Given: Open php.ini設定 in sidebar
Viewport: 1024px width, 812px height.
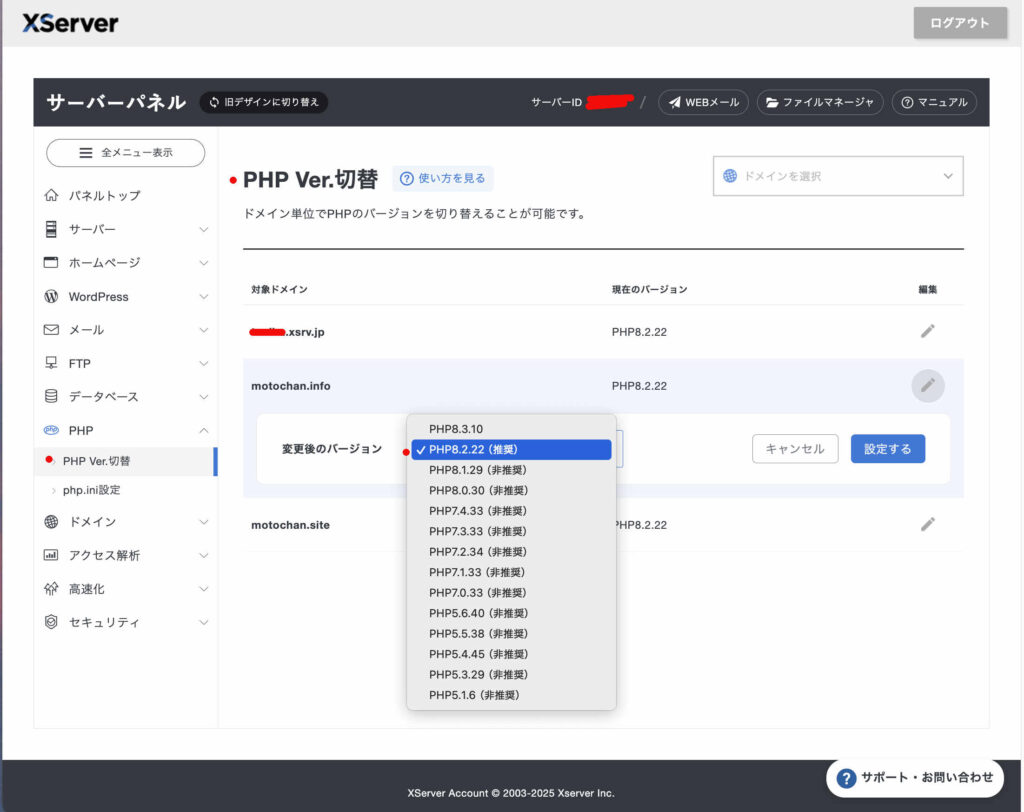Looking at the screenshot, I should [x=91, y=490].
